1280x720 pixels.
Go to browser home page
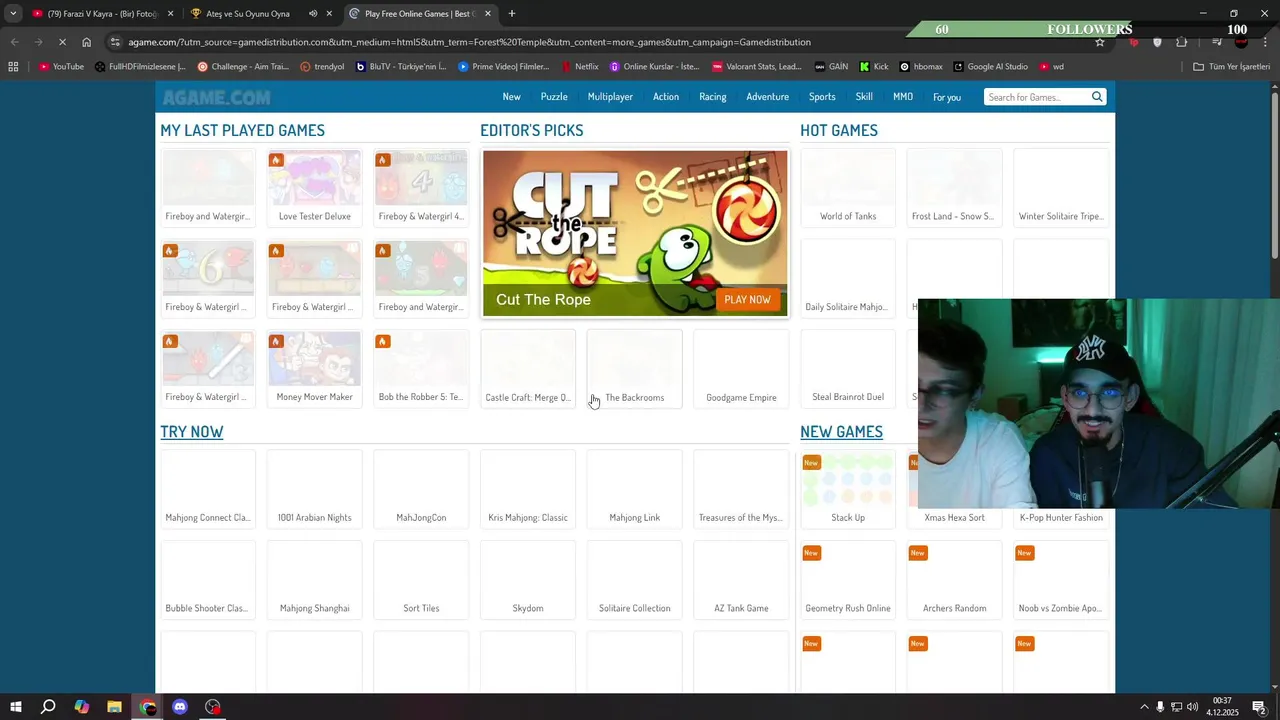click(x=87, y=42)
